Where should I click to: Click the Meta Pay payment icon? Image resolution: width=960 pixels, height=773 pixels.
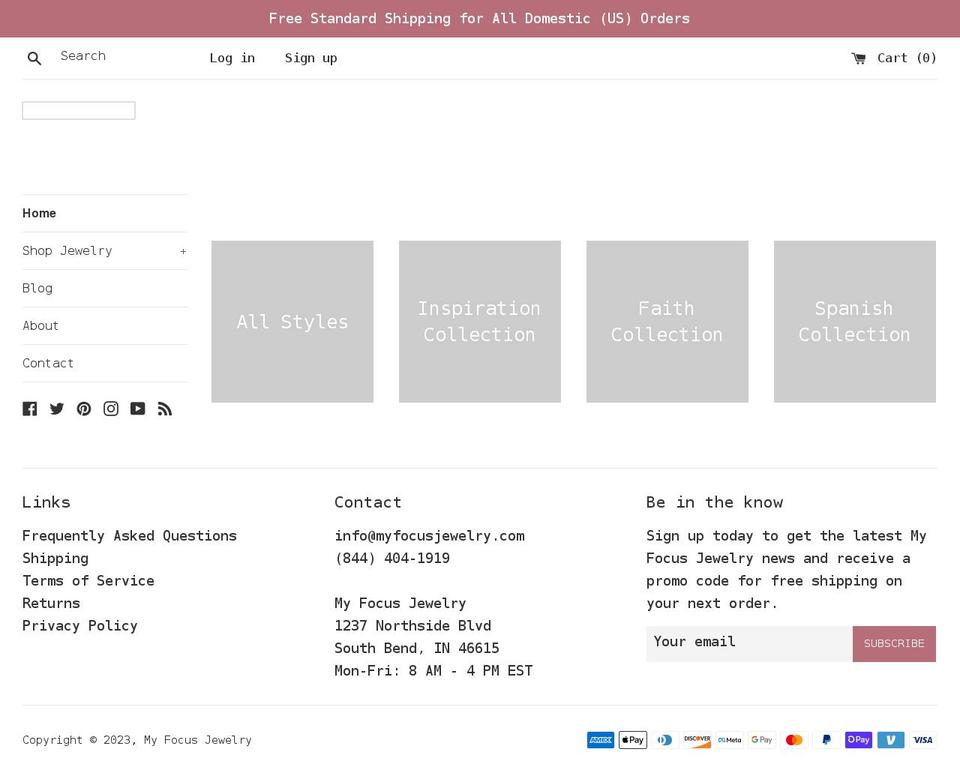(730, 740)
